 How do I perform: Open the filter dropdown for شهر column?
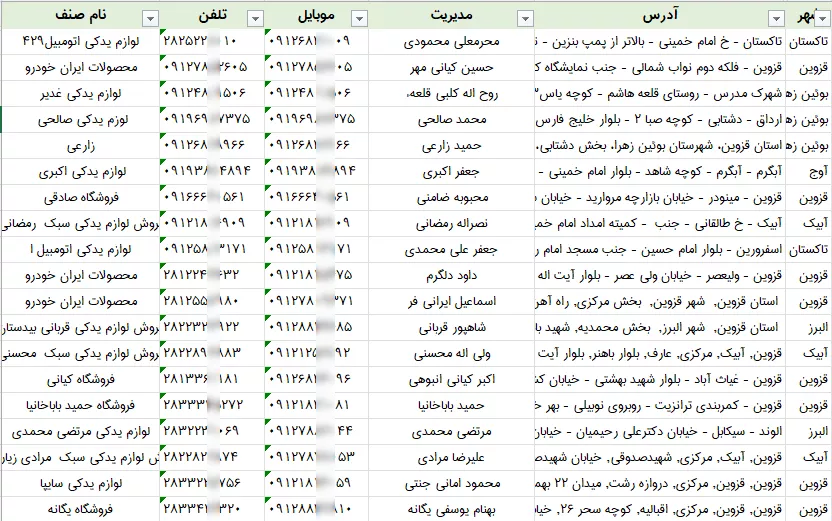point(822,19)
